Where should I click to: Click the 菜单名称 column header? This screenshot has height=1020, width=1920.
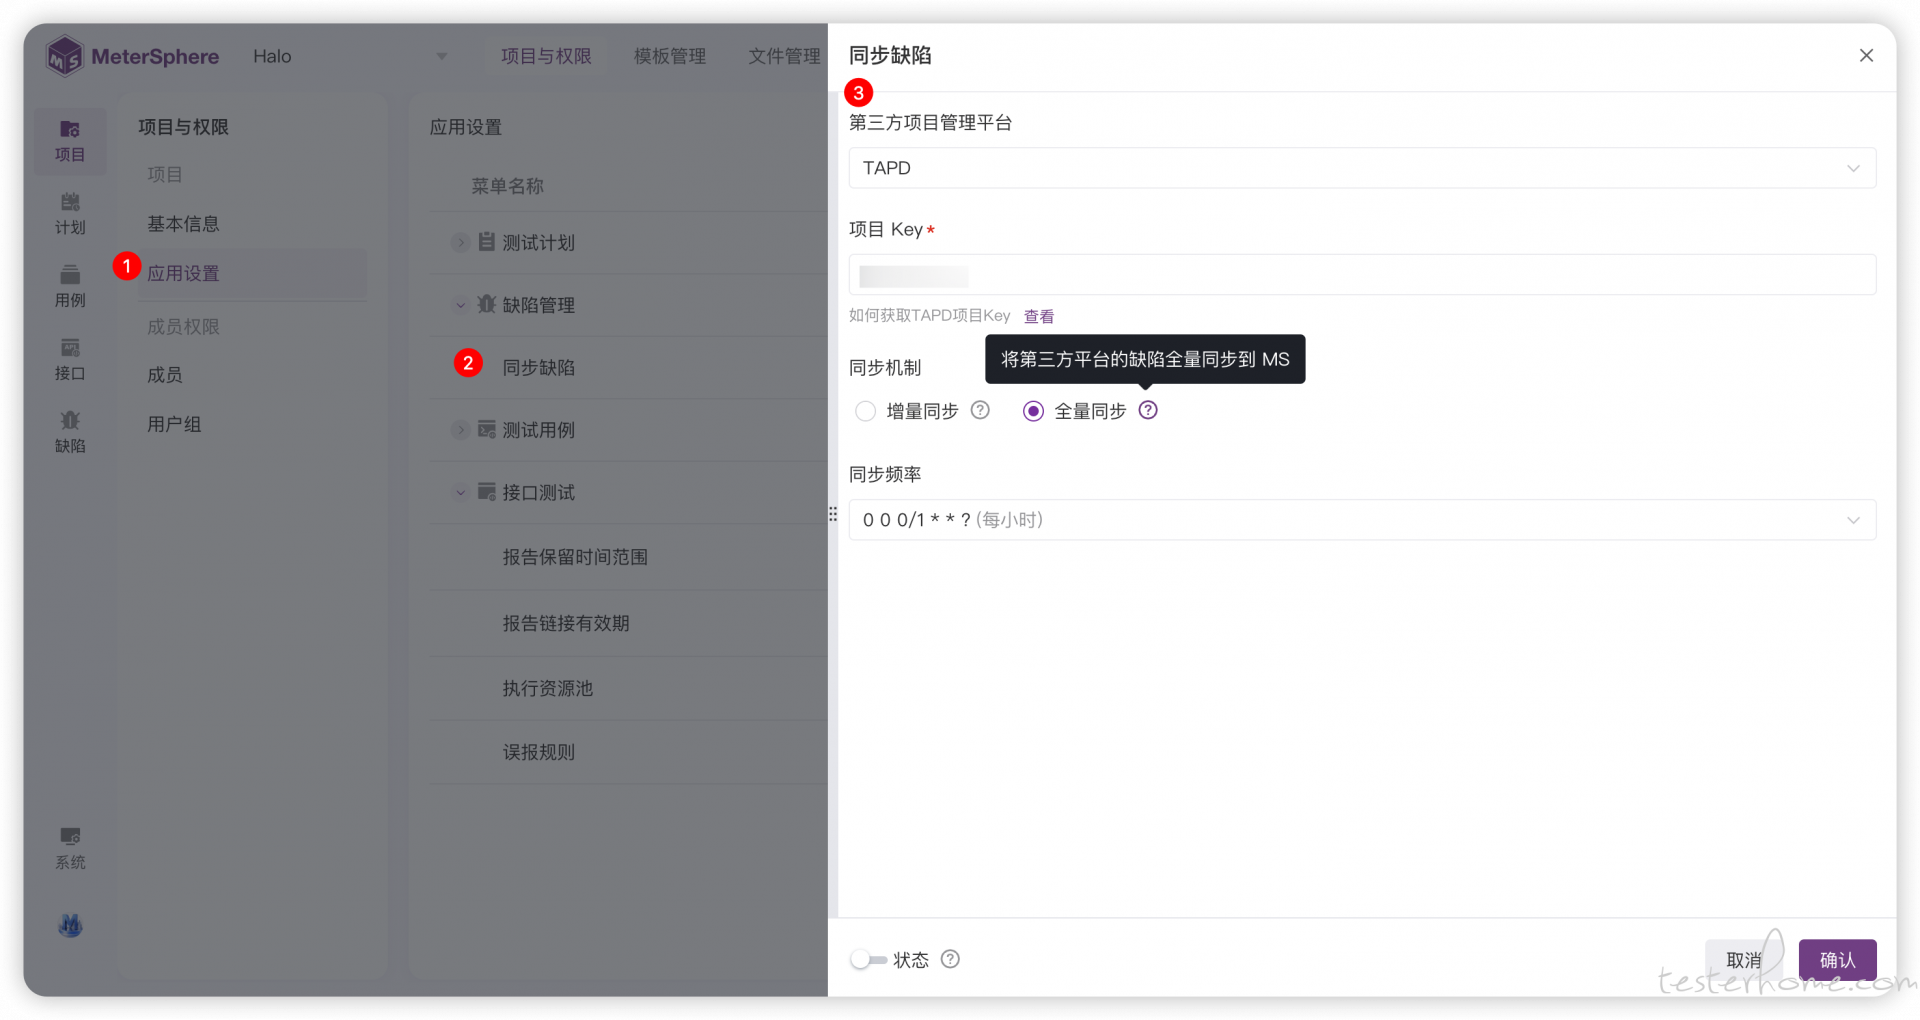508,186
